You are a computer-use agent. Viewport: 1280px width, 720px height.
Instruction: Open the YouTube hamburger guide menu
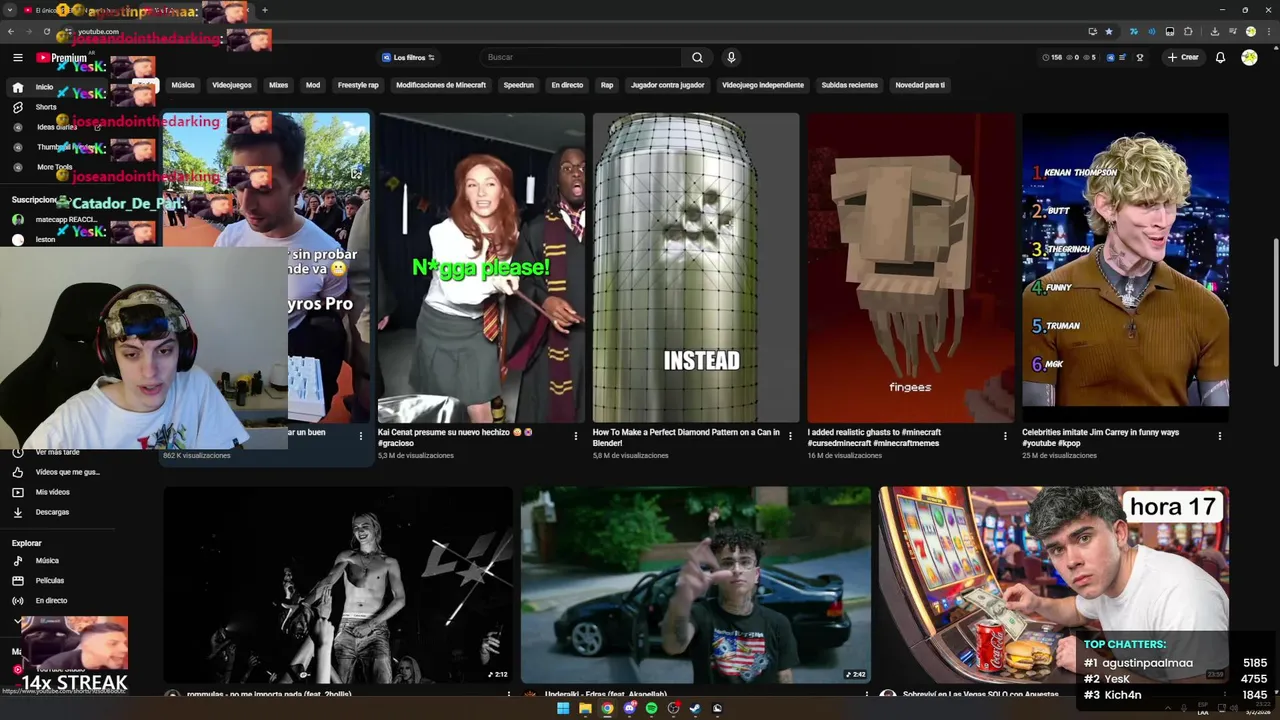tap(17, 58)
